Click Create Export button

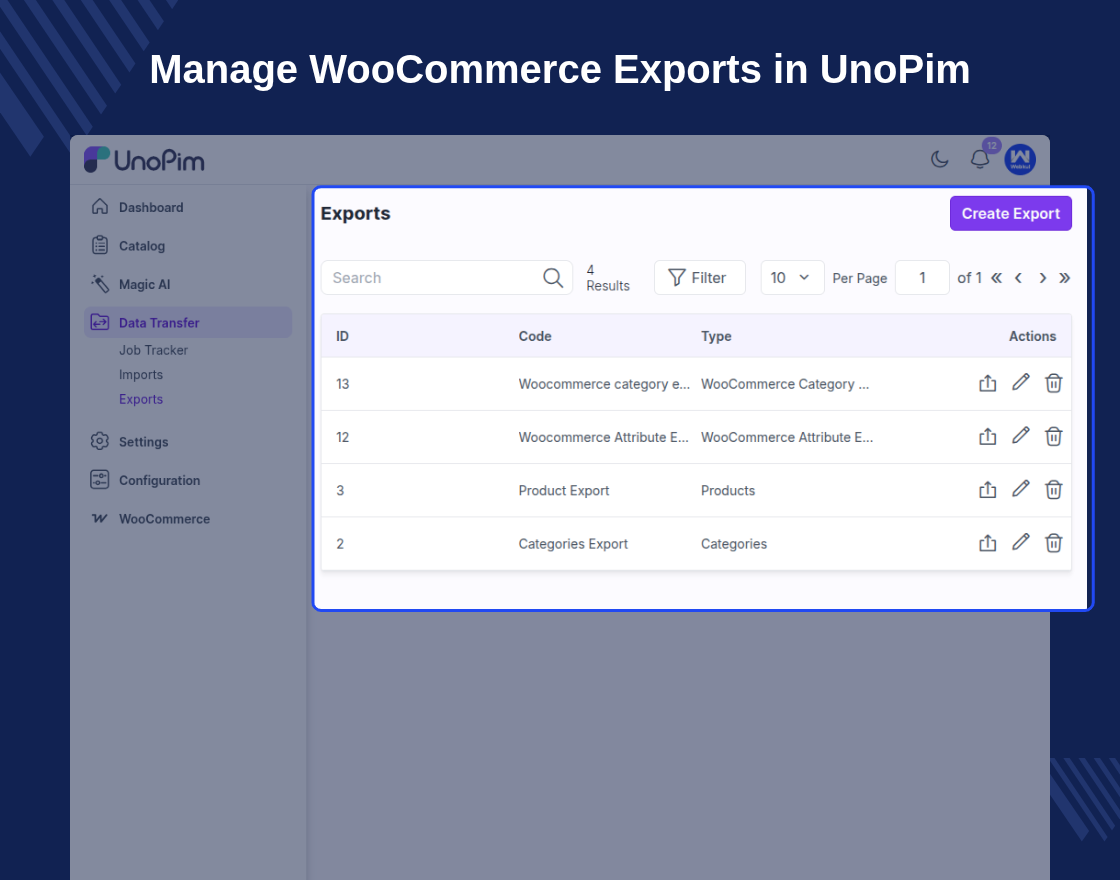(1011, 214)
